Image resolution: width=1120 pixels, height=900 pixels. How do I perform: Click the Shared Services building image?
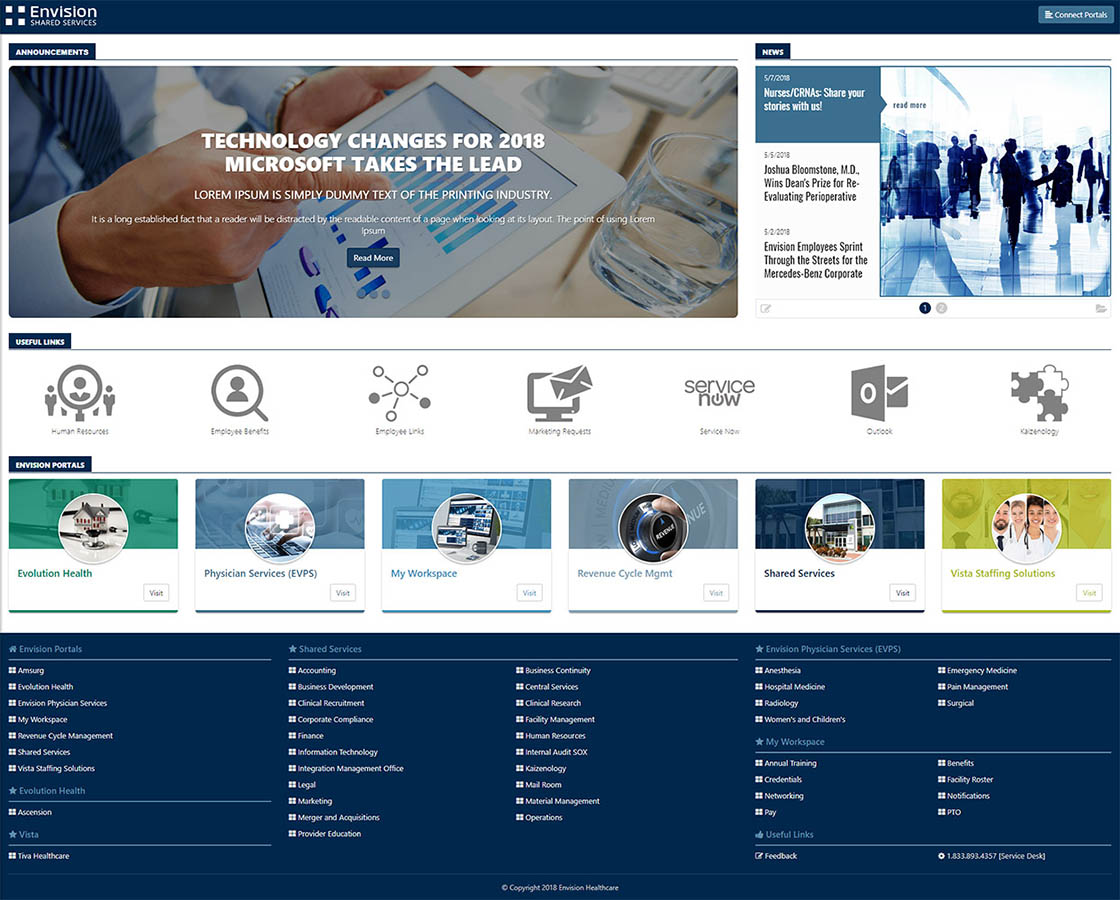tap(839, 529)
